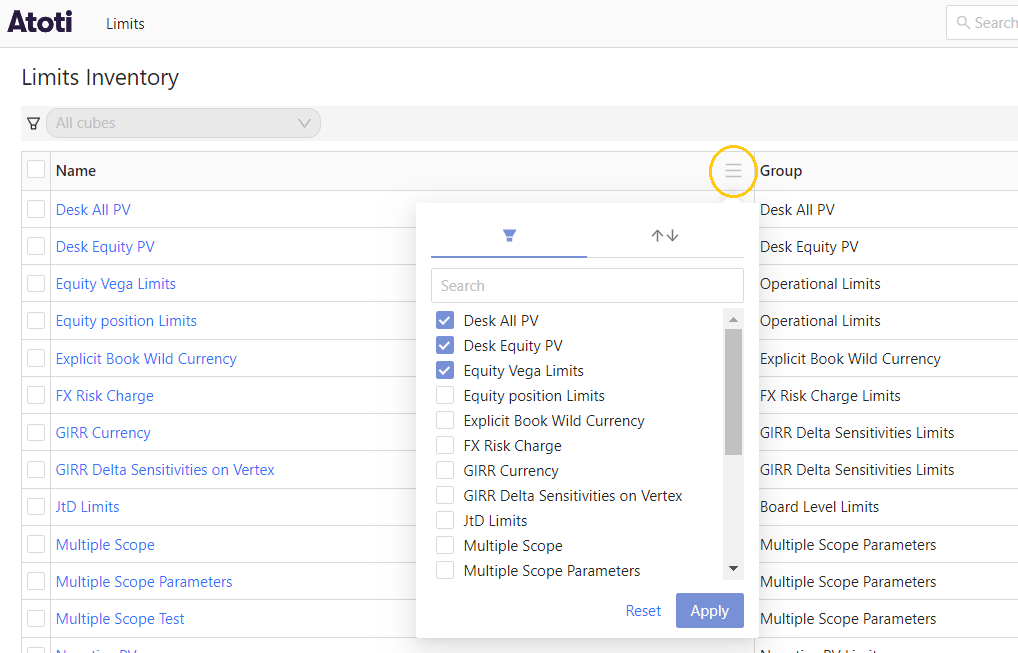Open the GIRR Currency limit link
Screen dimensions: 1018x653
[x=103, y=433]
